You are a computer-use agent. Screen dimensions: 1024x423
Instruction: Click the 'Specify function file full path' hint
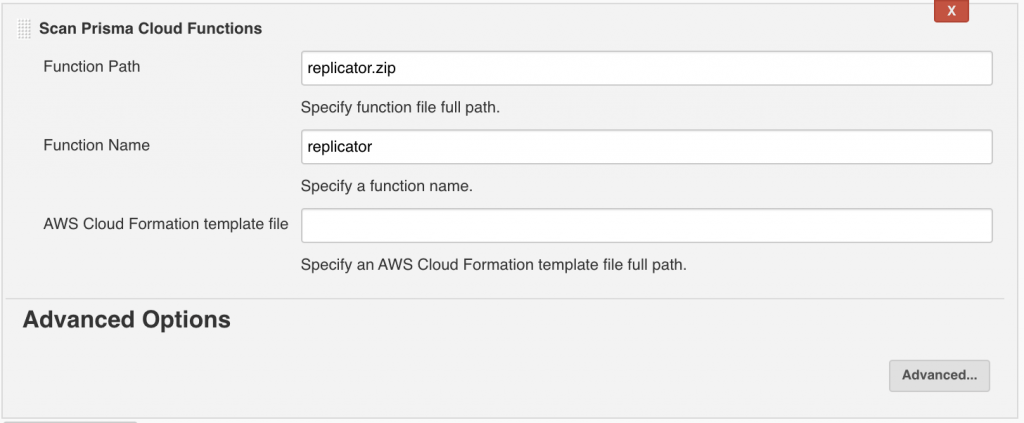pos(400,107)
